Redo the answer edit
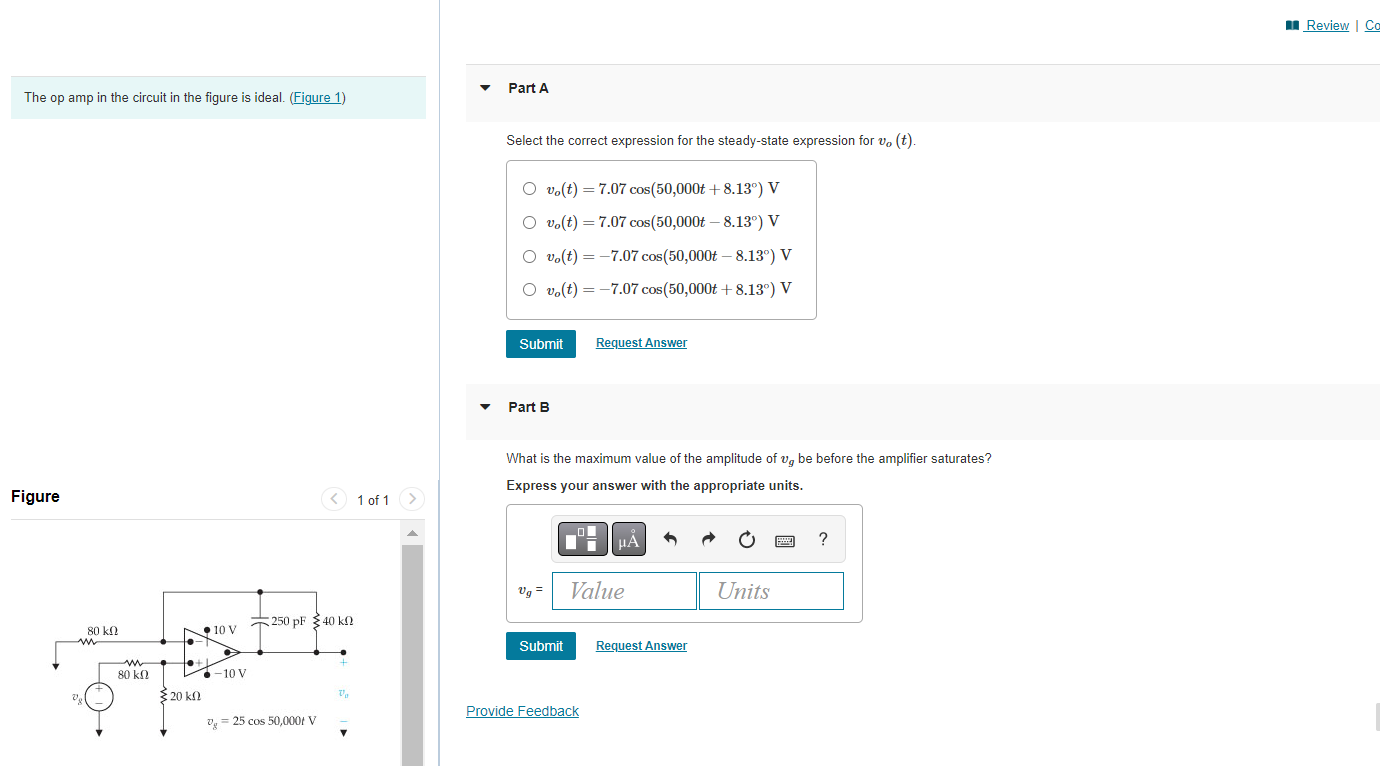 pyautogui.click(x=708, y=540)
